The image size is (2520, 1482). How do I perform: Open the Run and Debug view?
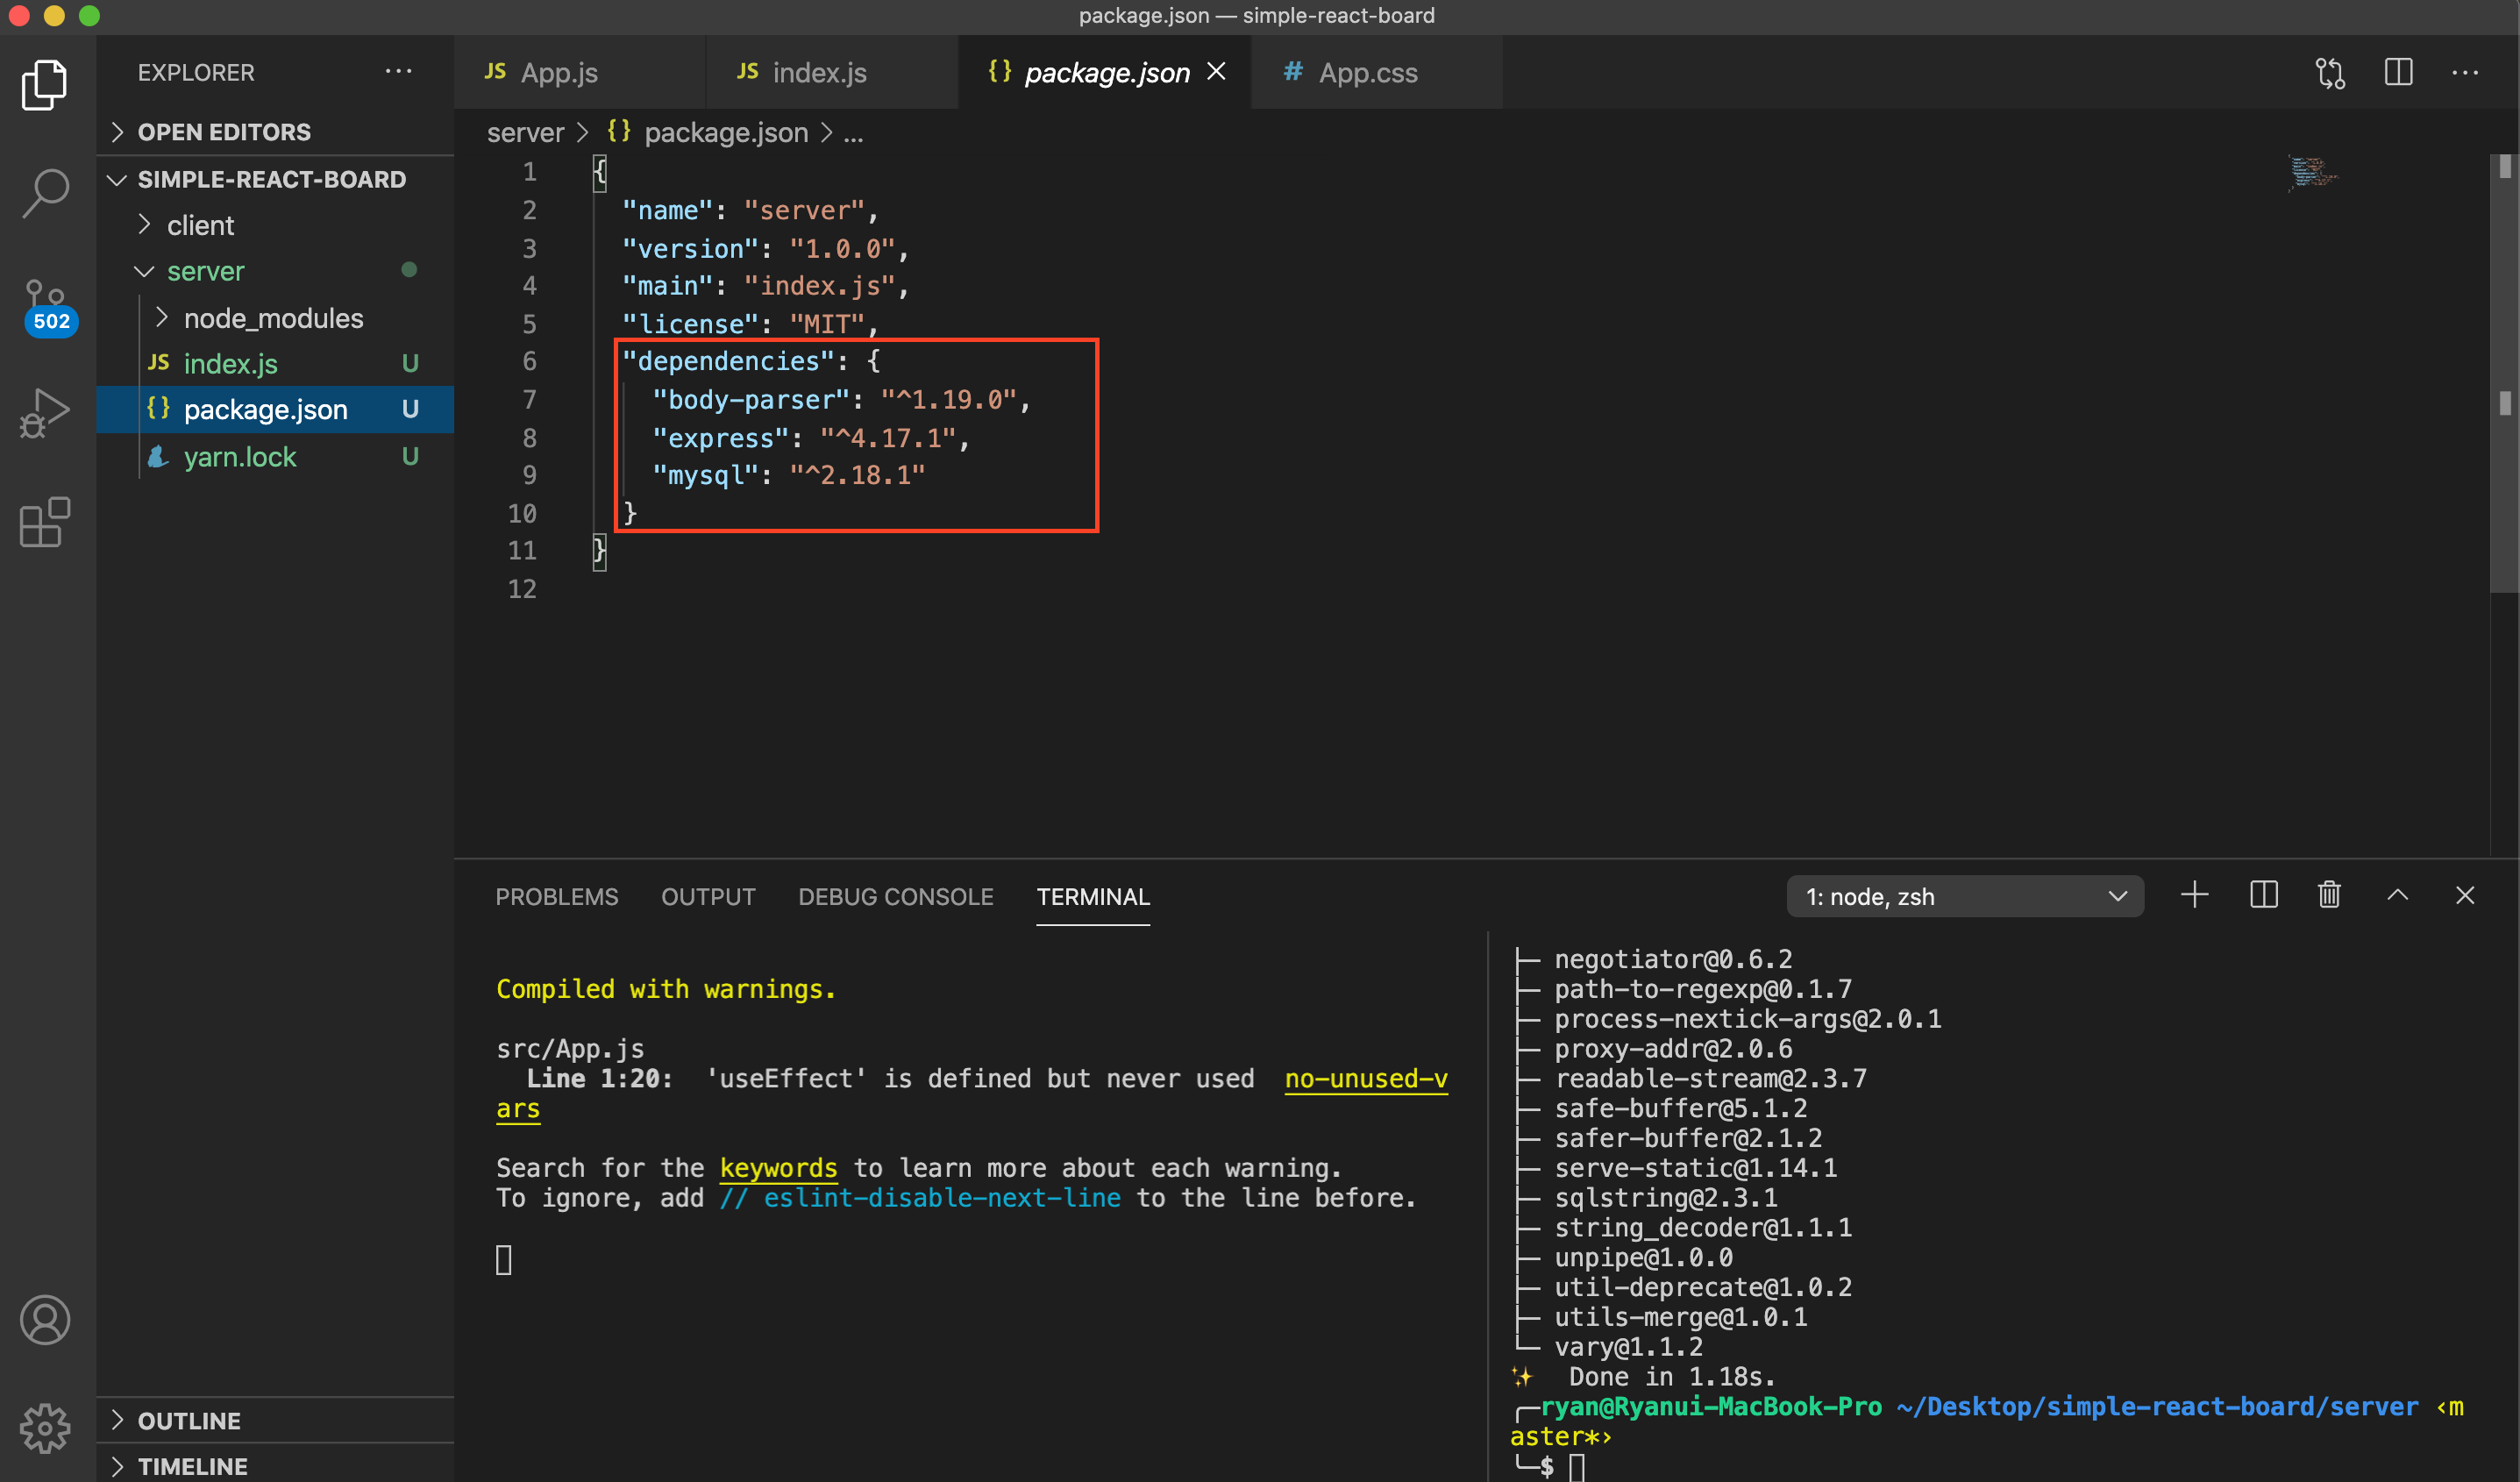point(45,413)
